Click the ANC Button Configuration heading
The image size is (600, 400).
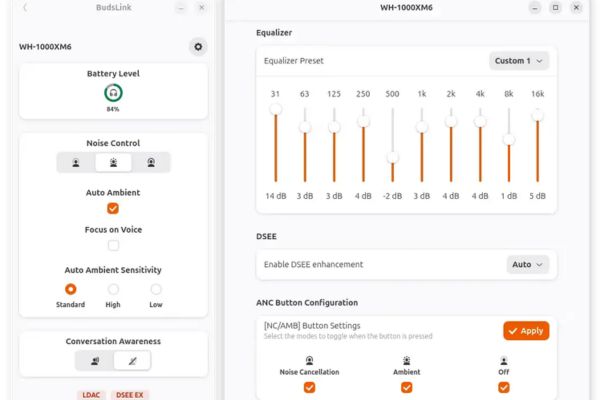click(307, 302)
